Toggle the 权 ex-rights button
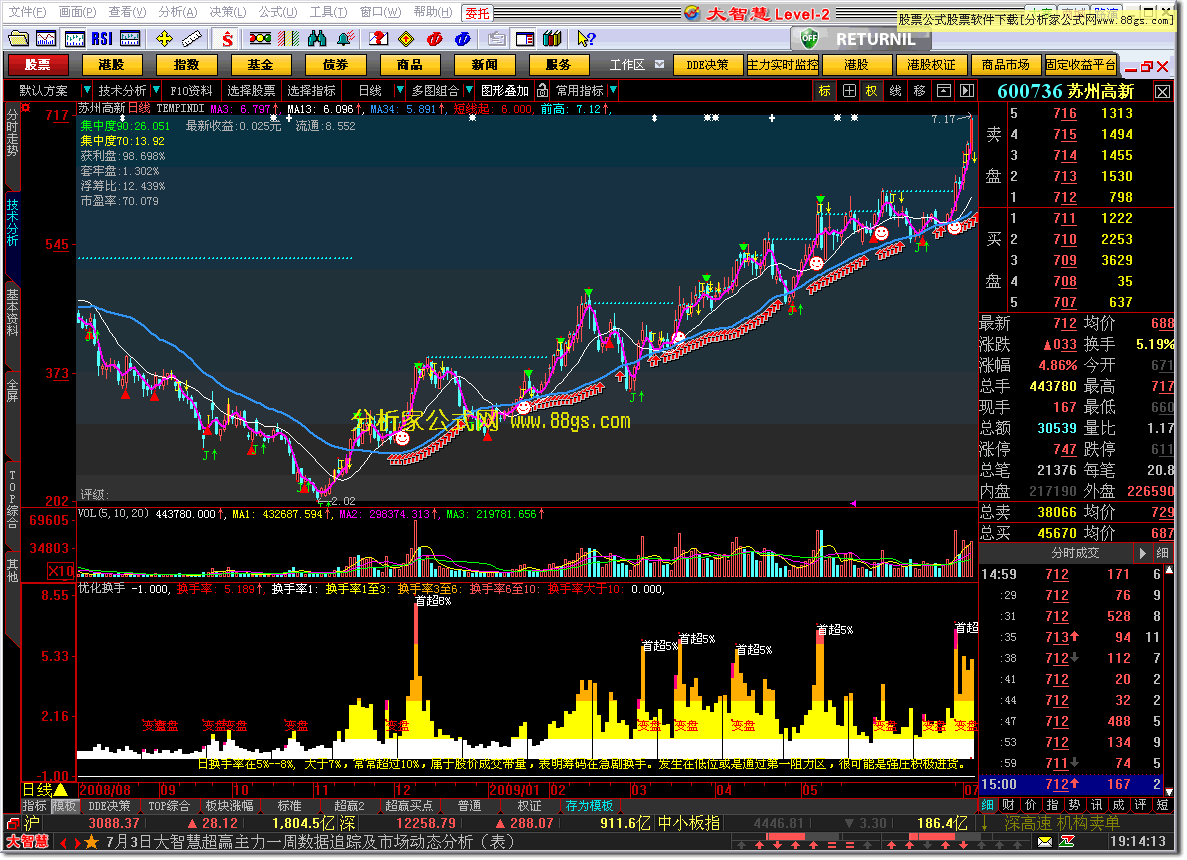1187x860 pixels. point(871,91)
